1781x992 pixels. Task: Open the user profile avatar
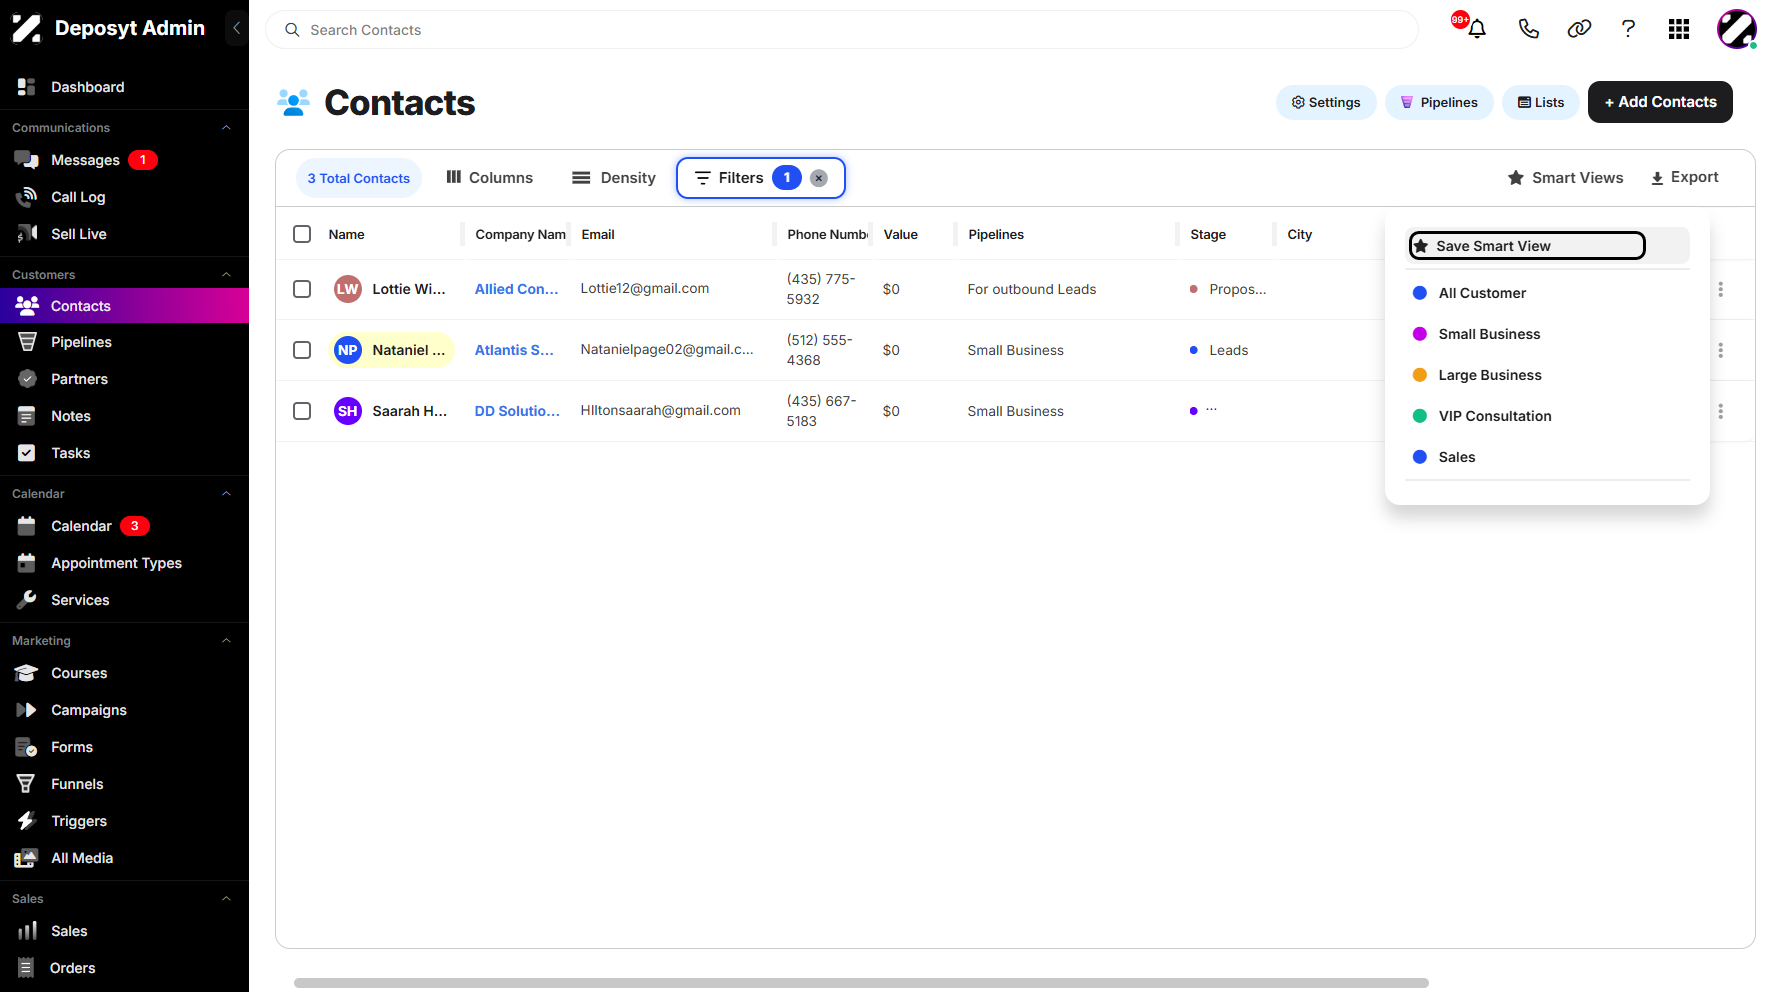1737,29
